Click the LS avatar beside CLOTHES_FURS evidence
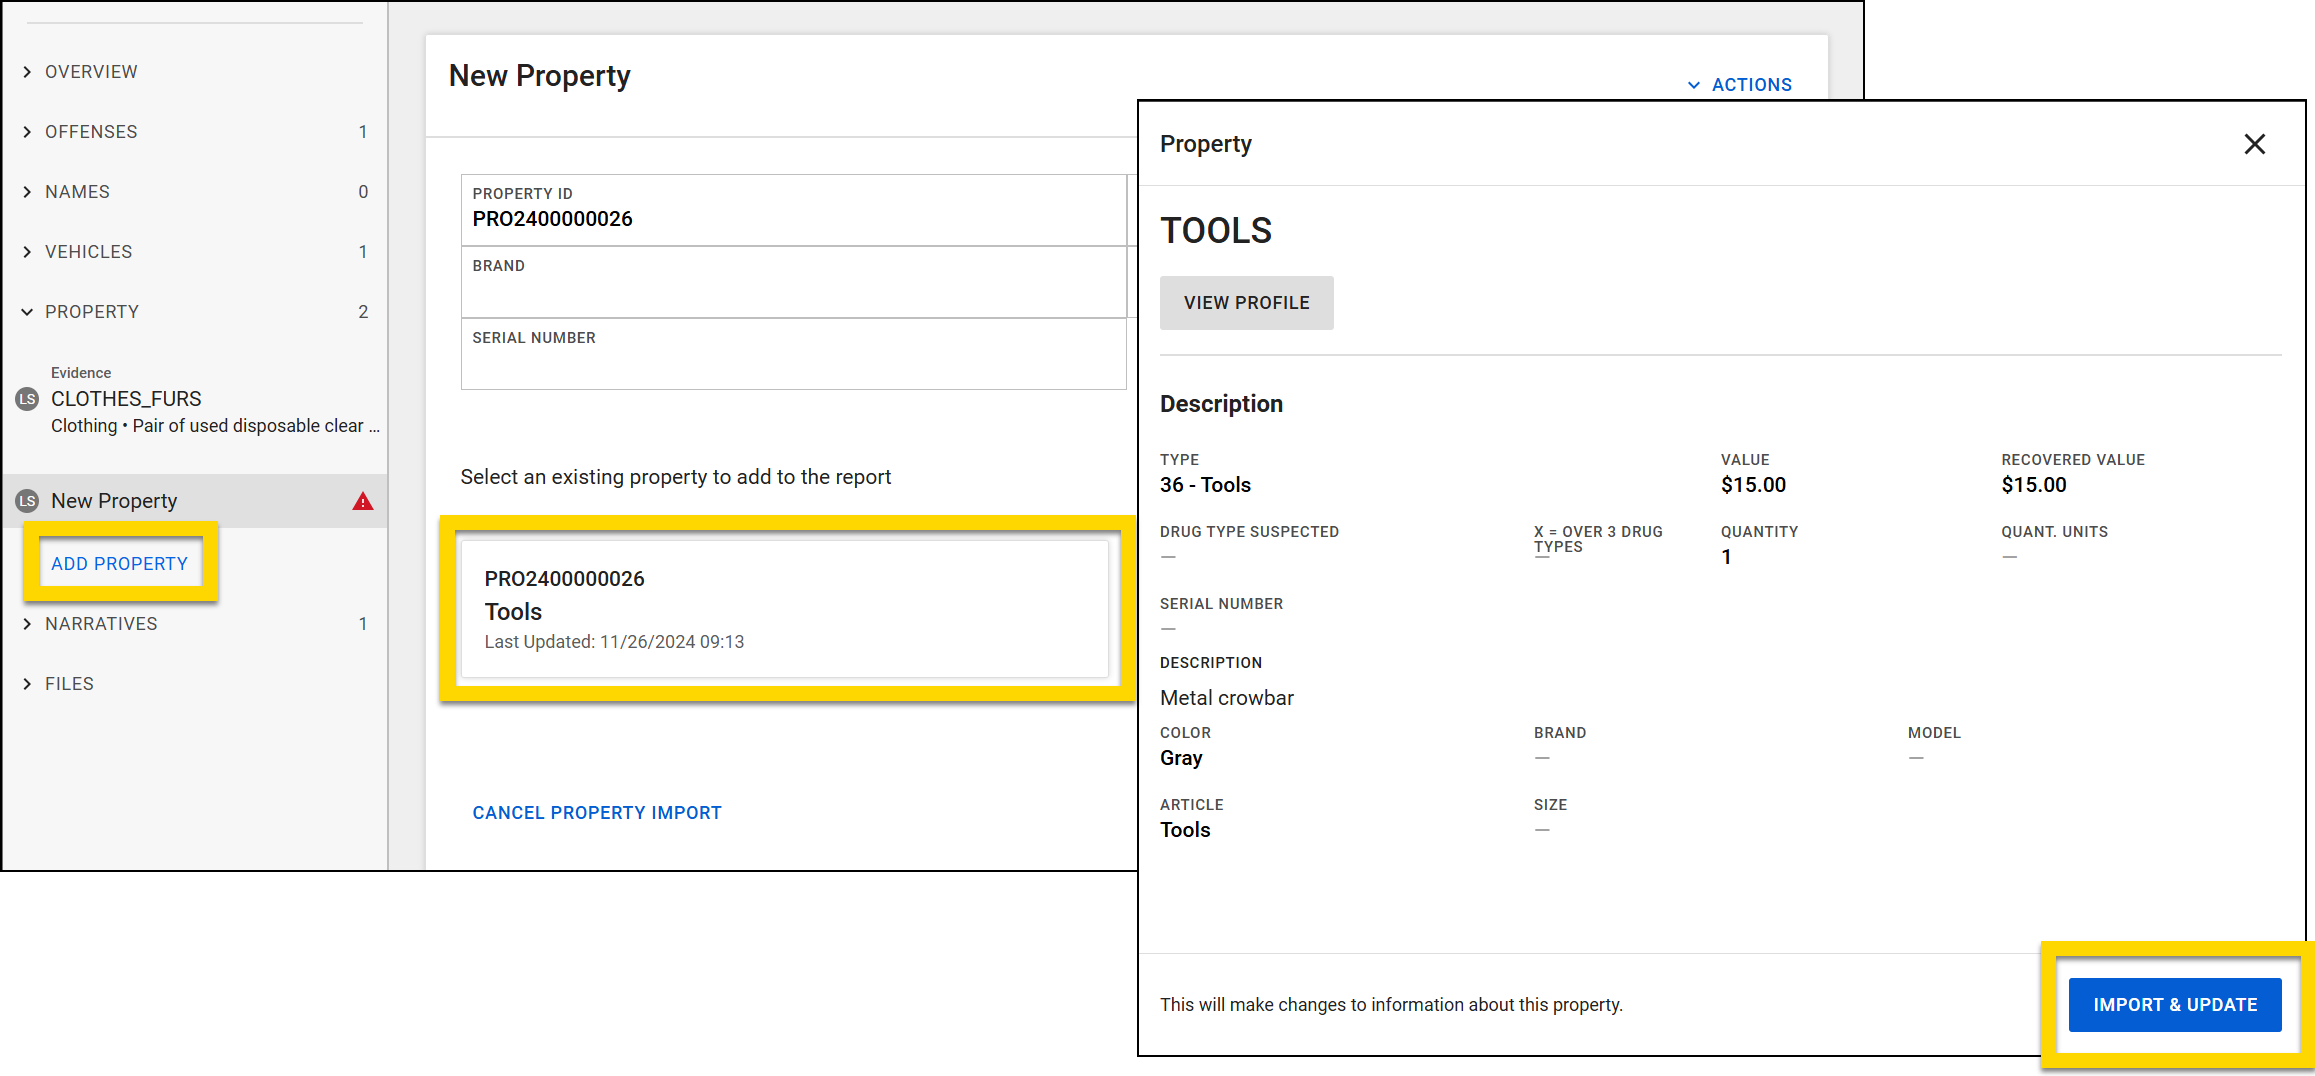This screenshot has width=2315, height=1076. (x=28, y=398)
